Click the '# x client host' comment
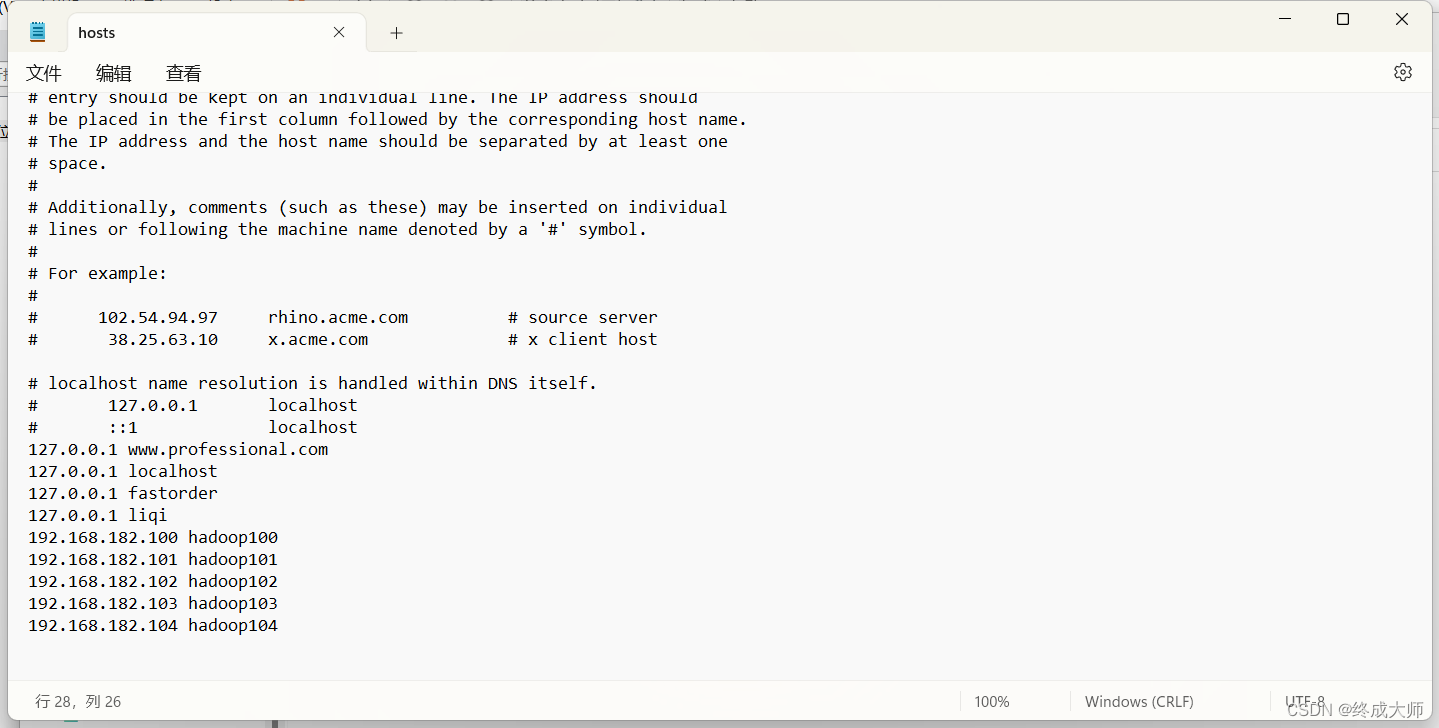1439x728 pixels. 583,339
